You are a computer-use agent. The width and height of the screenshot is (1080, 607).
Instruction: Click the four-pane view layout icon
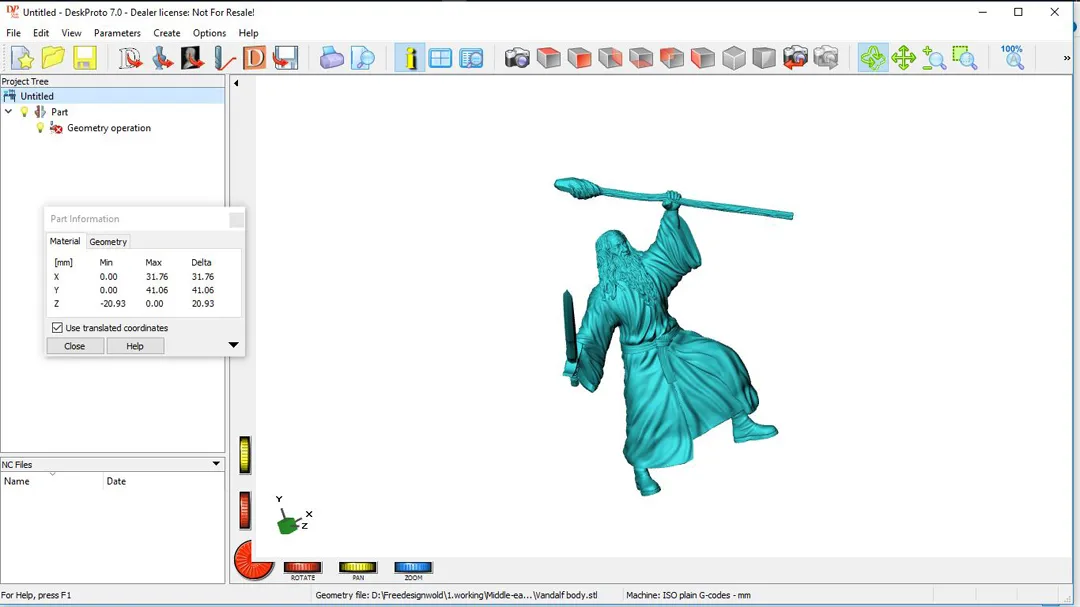(440, 58)
